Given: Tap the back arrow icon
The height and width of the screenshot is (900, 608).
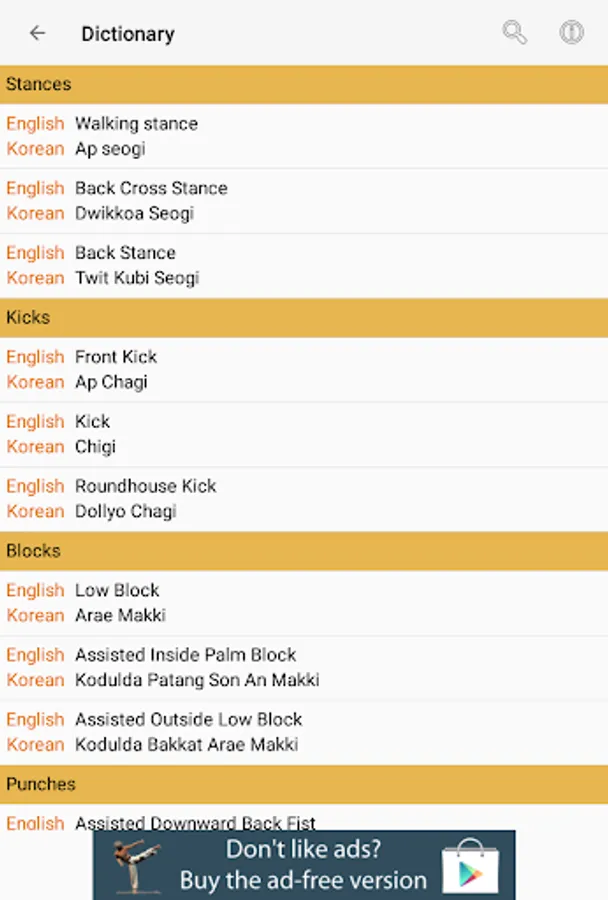Looking at the screenshot, I should [37, 33].
